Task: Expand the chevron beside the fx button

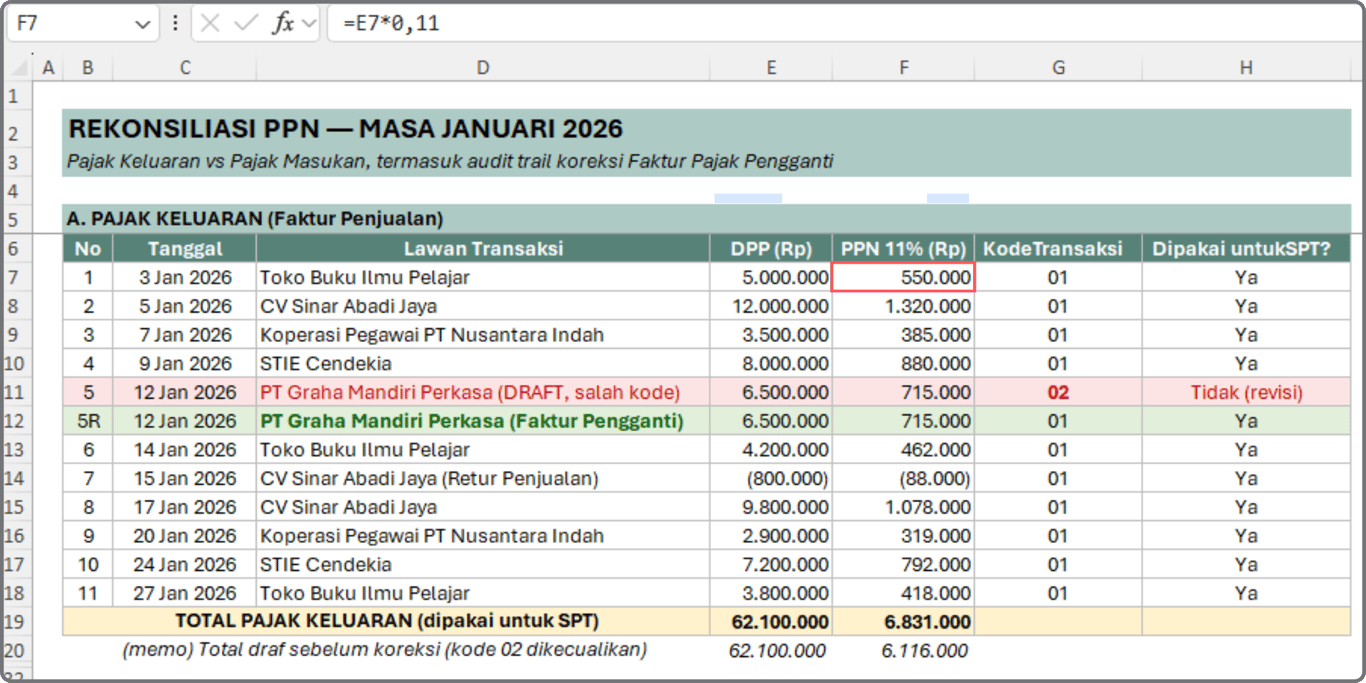Action: (x=308, y=24)
